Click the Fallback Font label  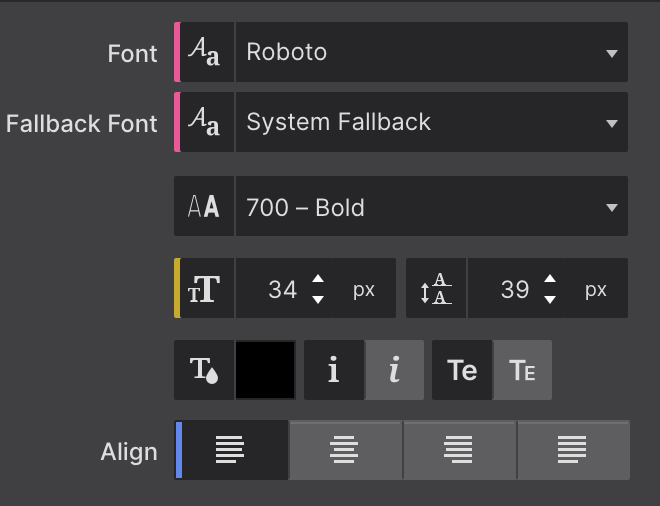point(82,123)
